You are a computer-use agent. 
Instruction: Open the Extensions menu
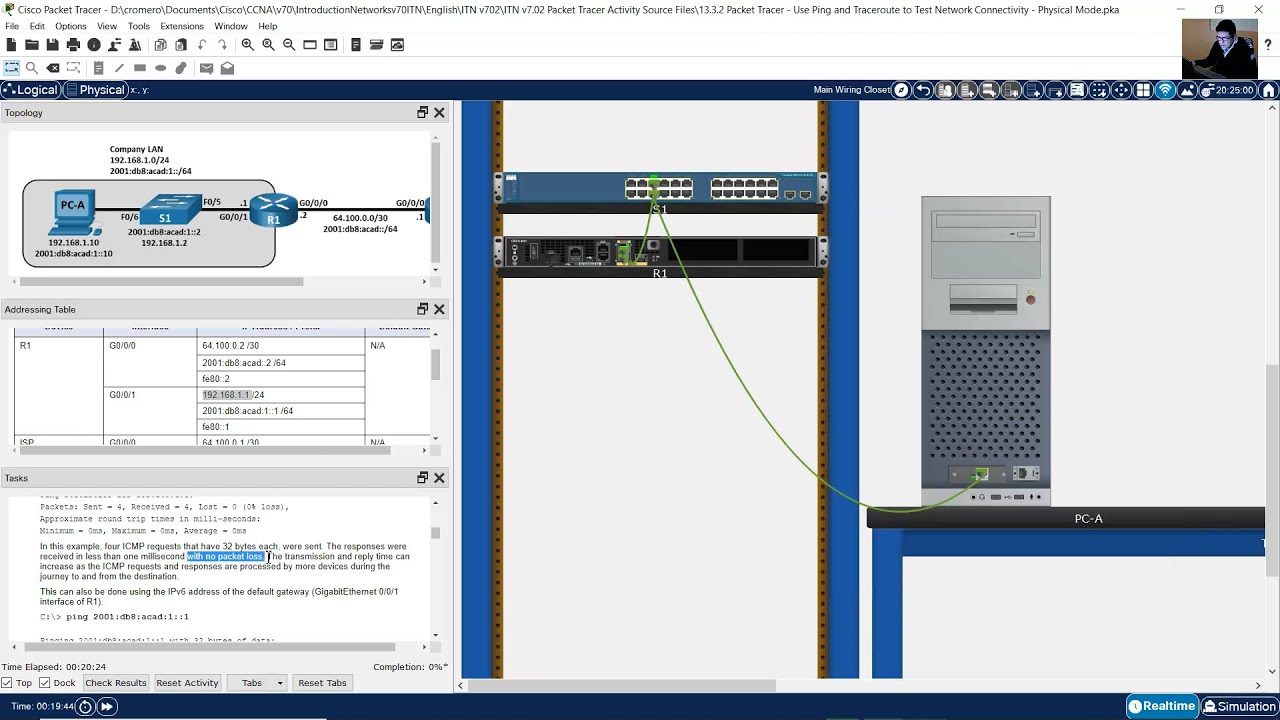(x=181, y=26)
